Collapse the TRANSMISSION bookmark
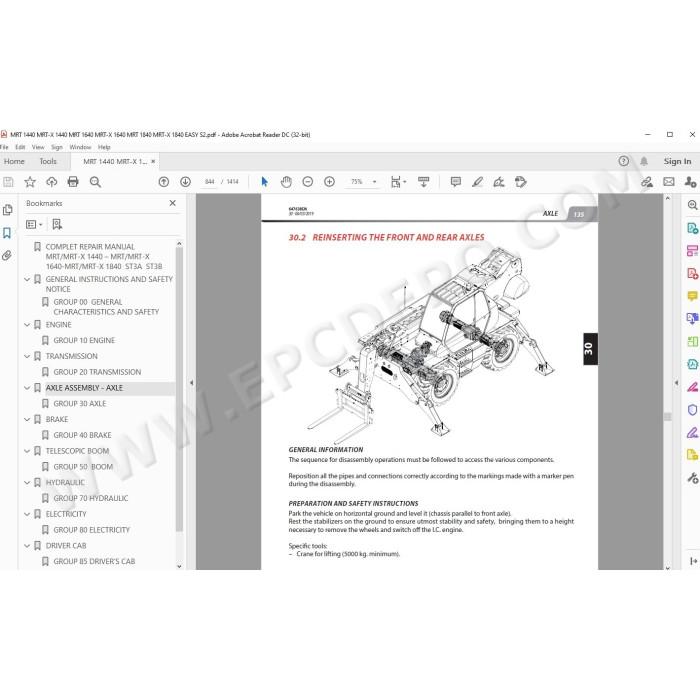 pos(27,356)
